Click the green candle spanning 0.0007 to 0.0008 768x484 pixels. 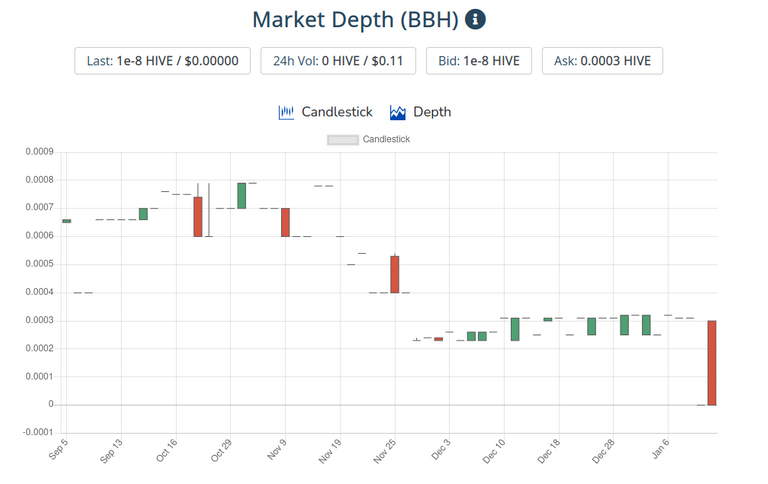(241, 196)
